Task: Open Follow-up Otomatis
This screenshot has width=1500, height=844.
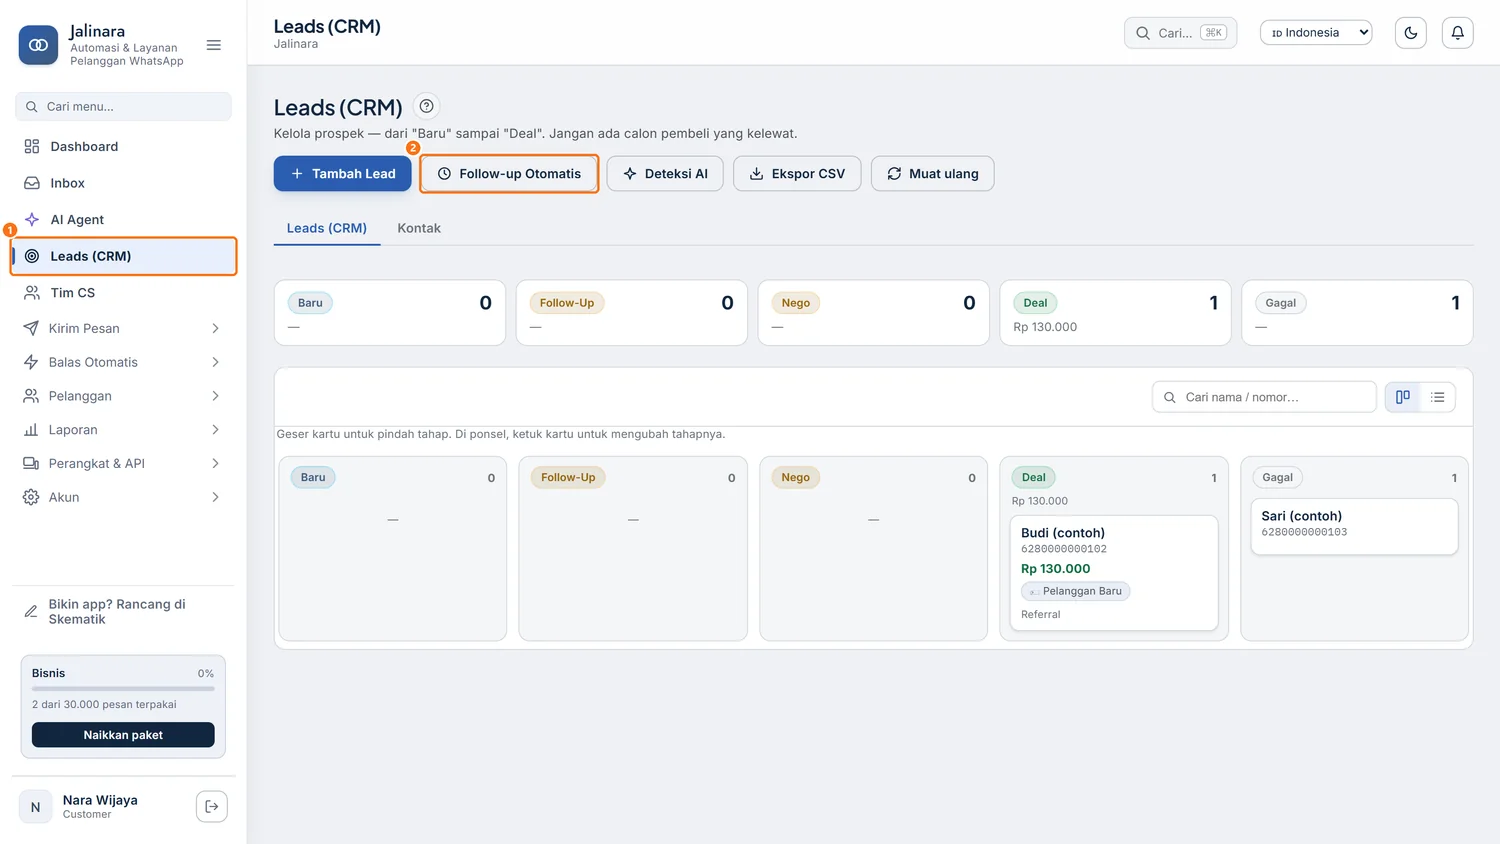Action: pos(509,173)
